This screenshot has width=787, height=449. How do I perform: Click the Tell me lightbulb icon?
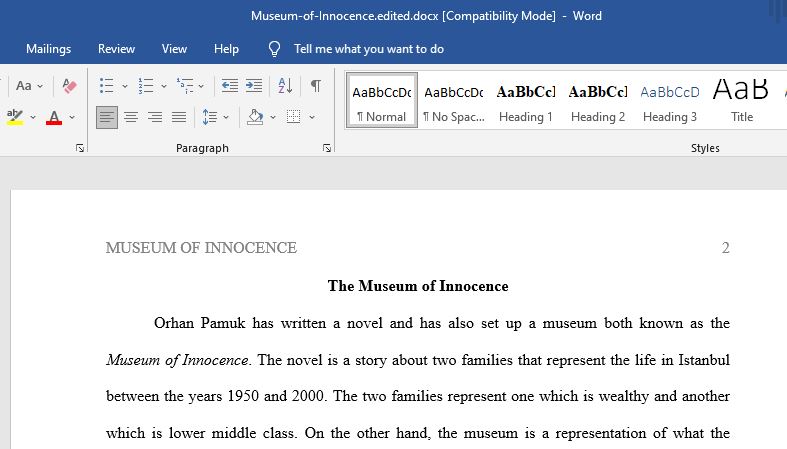275,49
